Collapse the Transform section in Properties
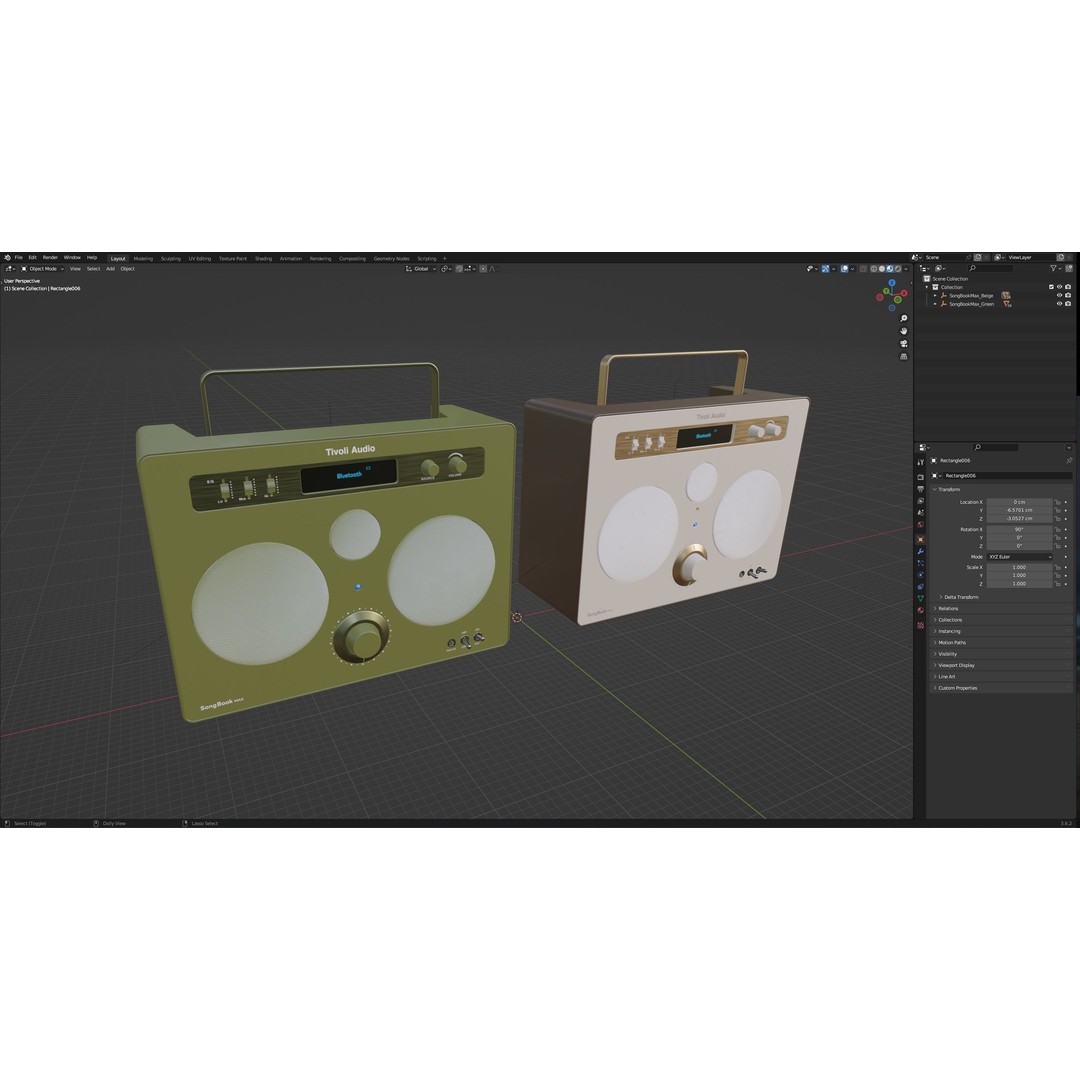The width and height of the screenshot is (1080, 1080). point(950,489)
